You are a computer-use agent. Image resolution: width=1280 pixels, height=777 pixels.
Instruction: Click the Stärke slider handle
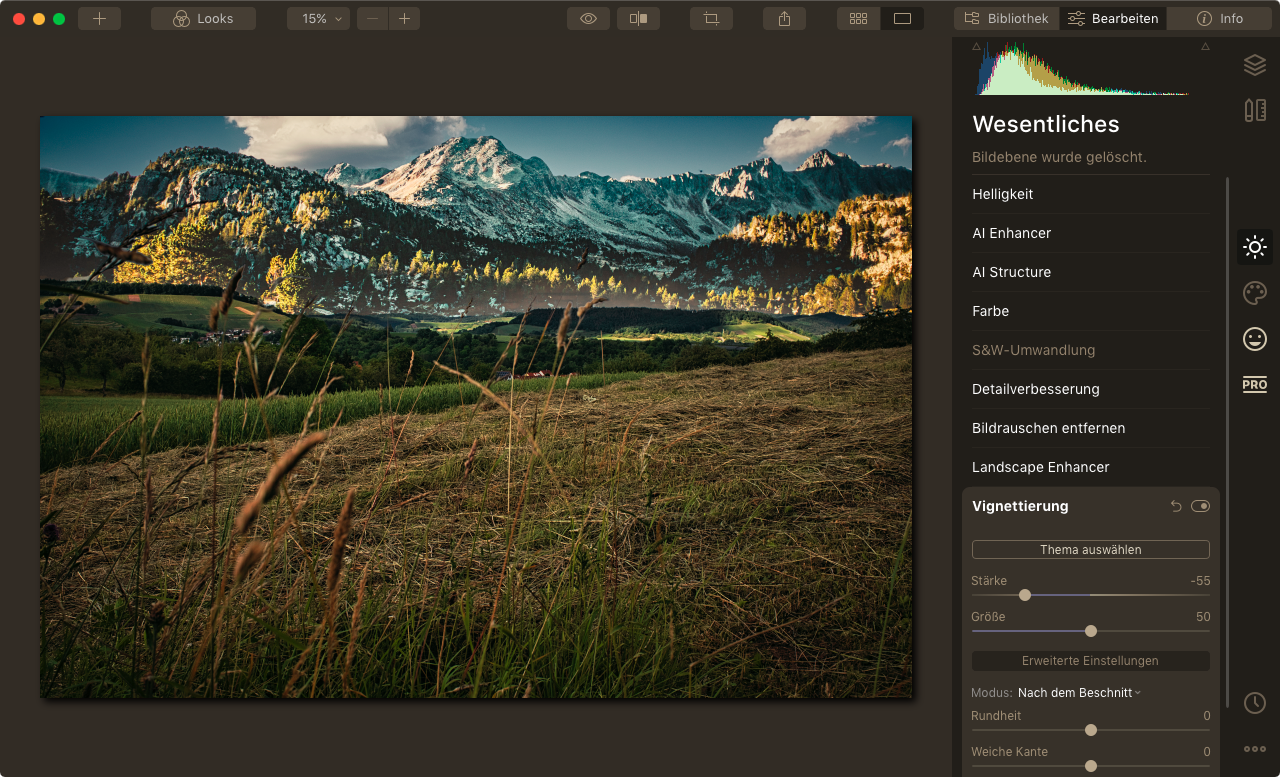pyautogui.click(x=1025, y=595)
